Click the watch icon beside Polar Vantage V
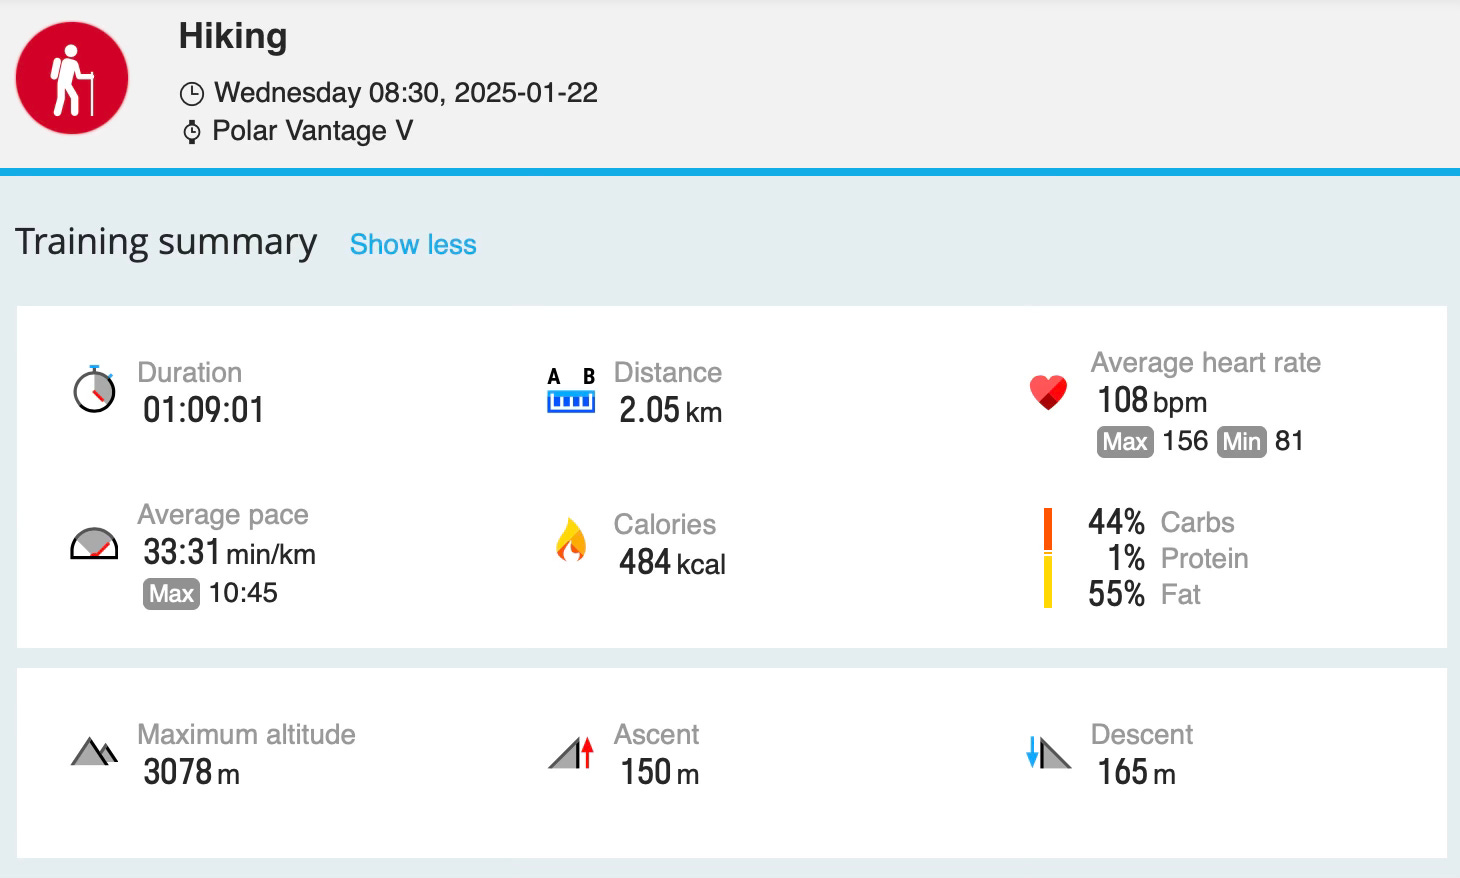Viewport: 1460px width, 878px height. coord(192,132)
